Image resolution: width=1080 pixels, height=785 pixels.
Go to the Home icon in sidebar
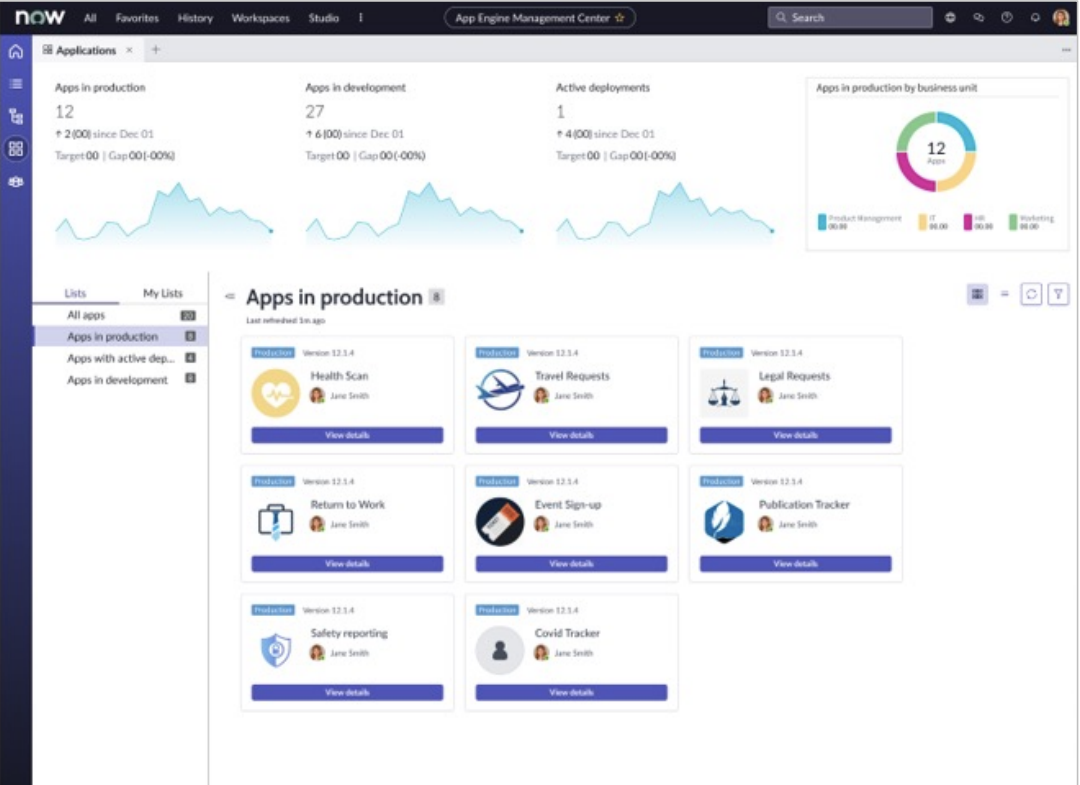point(15,52)
